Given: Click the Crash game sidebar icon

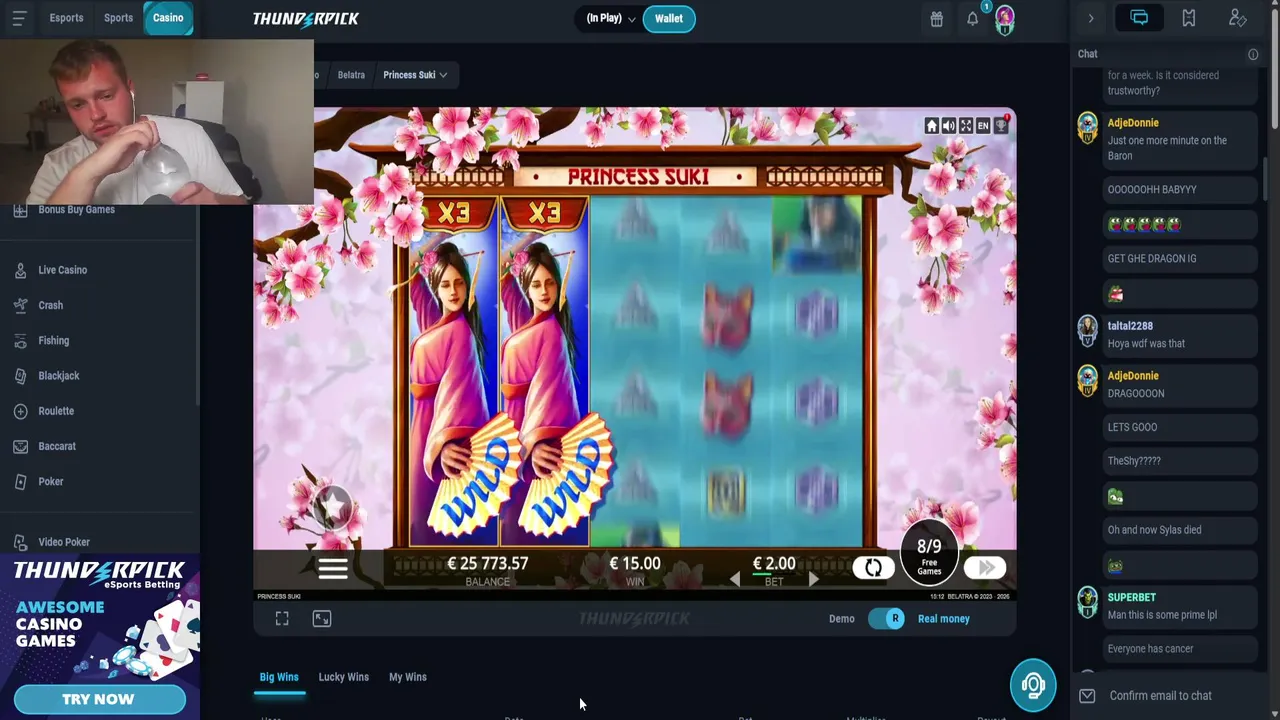Looking at the screenshot, I should [20, 305].
